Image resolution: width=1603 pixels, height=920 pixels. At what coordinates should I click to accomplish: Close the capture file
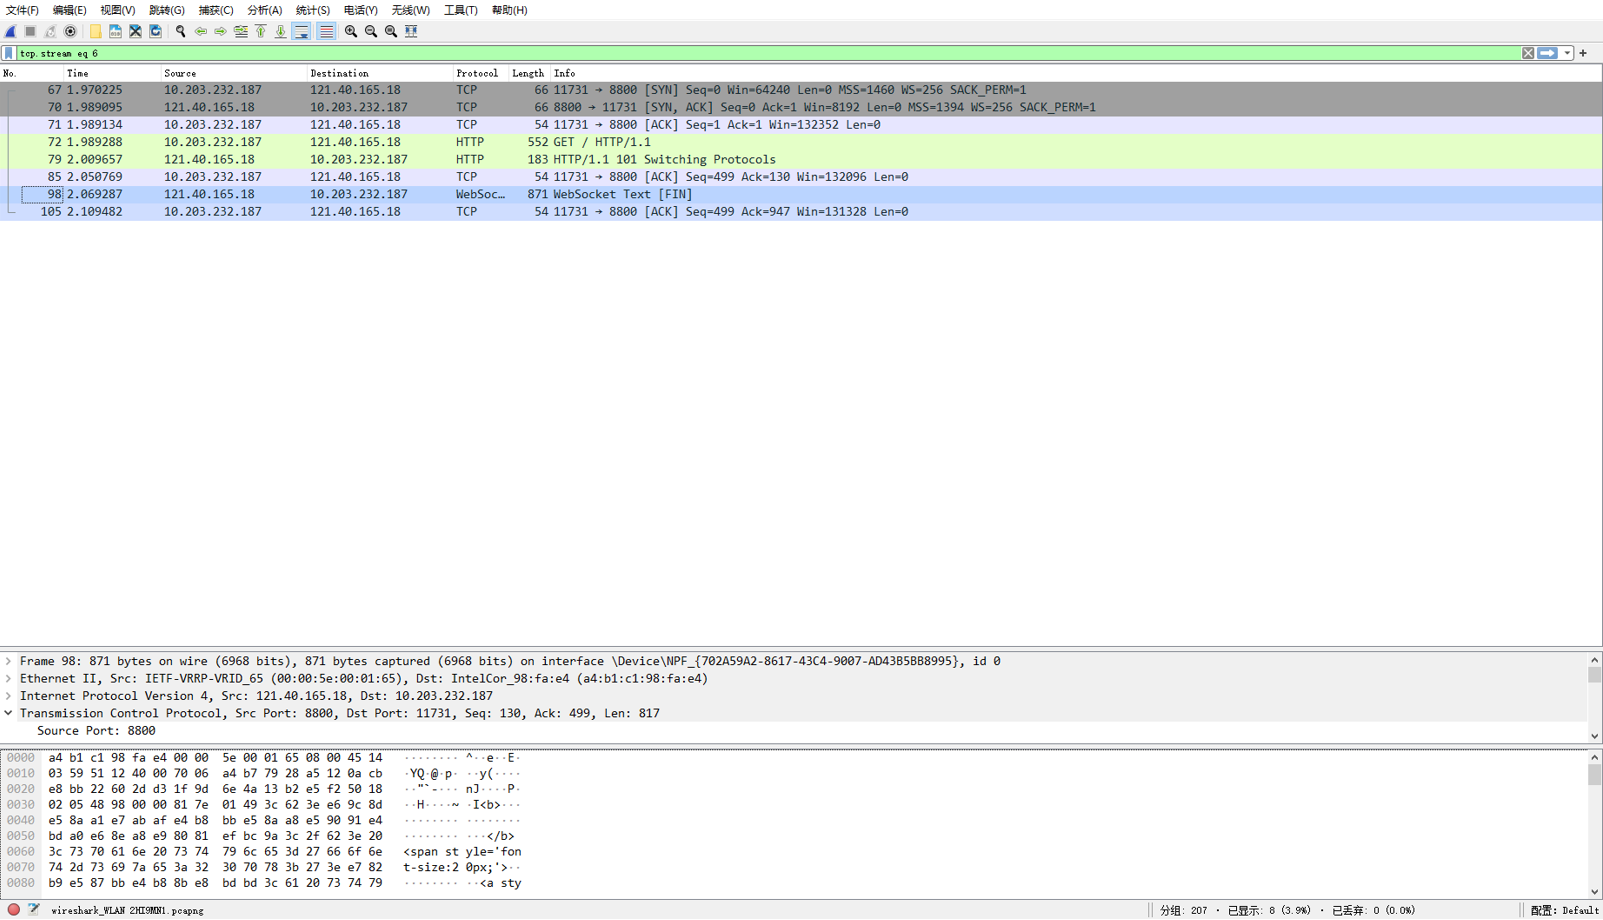pos(135,31)
